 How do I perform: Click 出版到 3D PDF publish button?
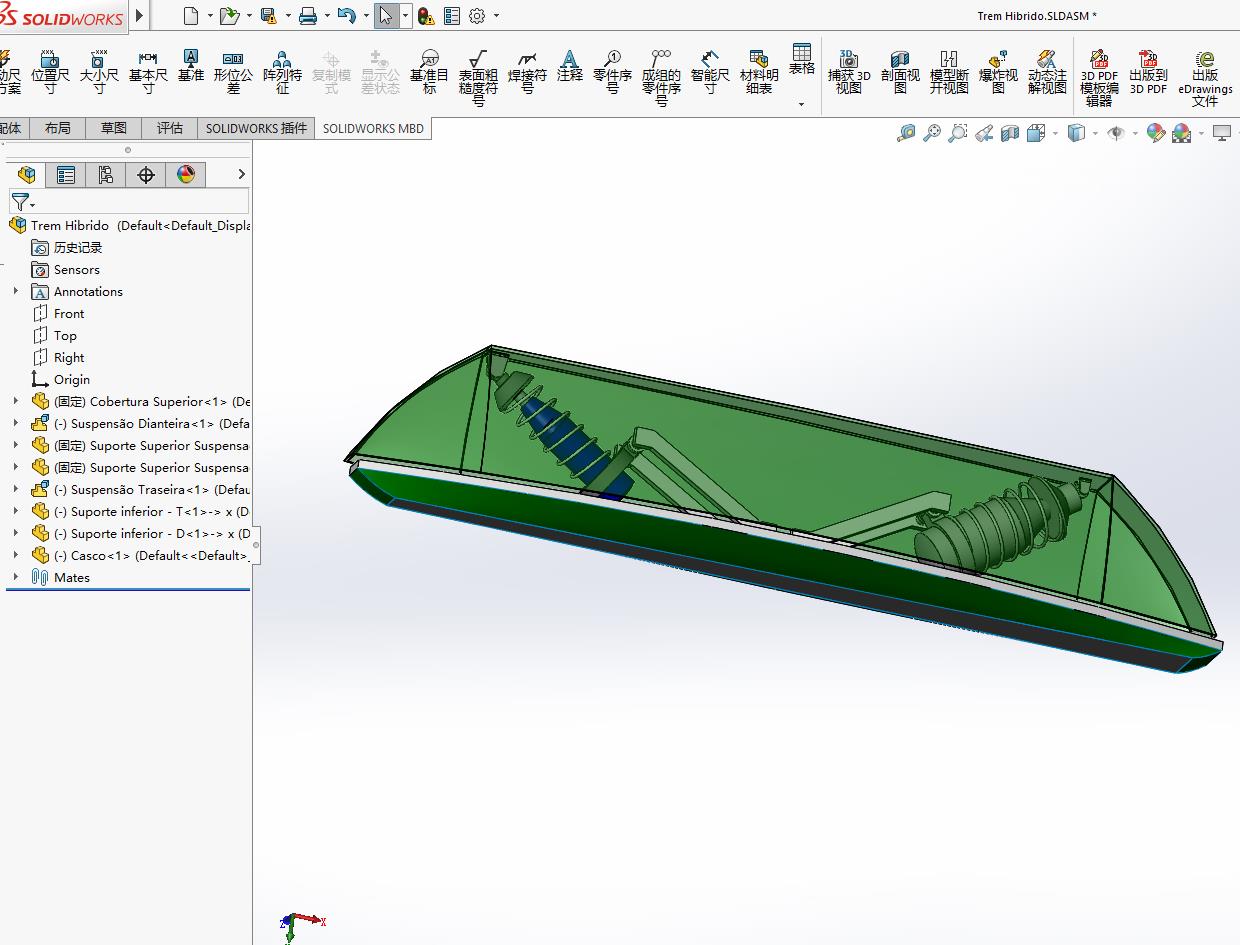click(1148, 72)
